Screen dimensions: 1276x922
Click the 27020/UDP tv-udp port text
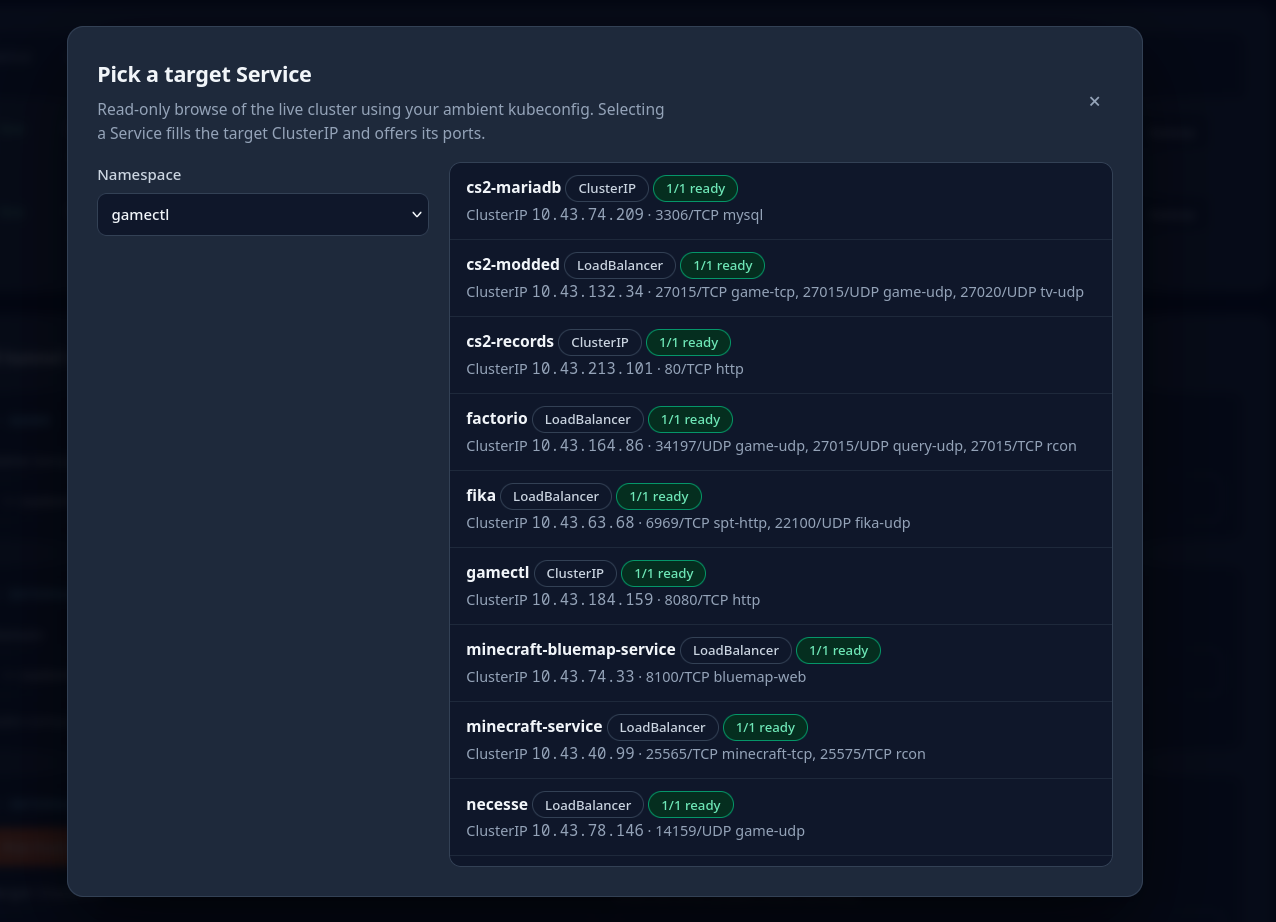1022,292
